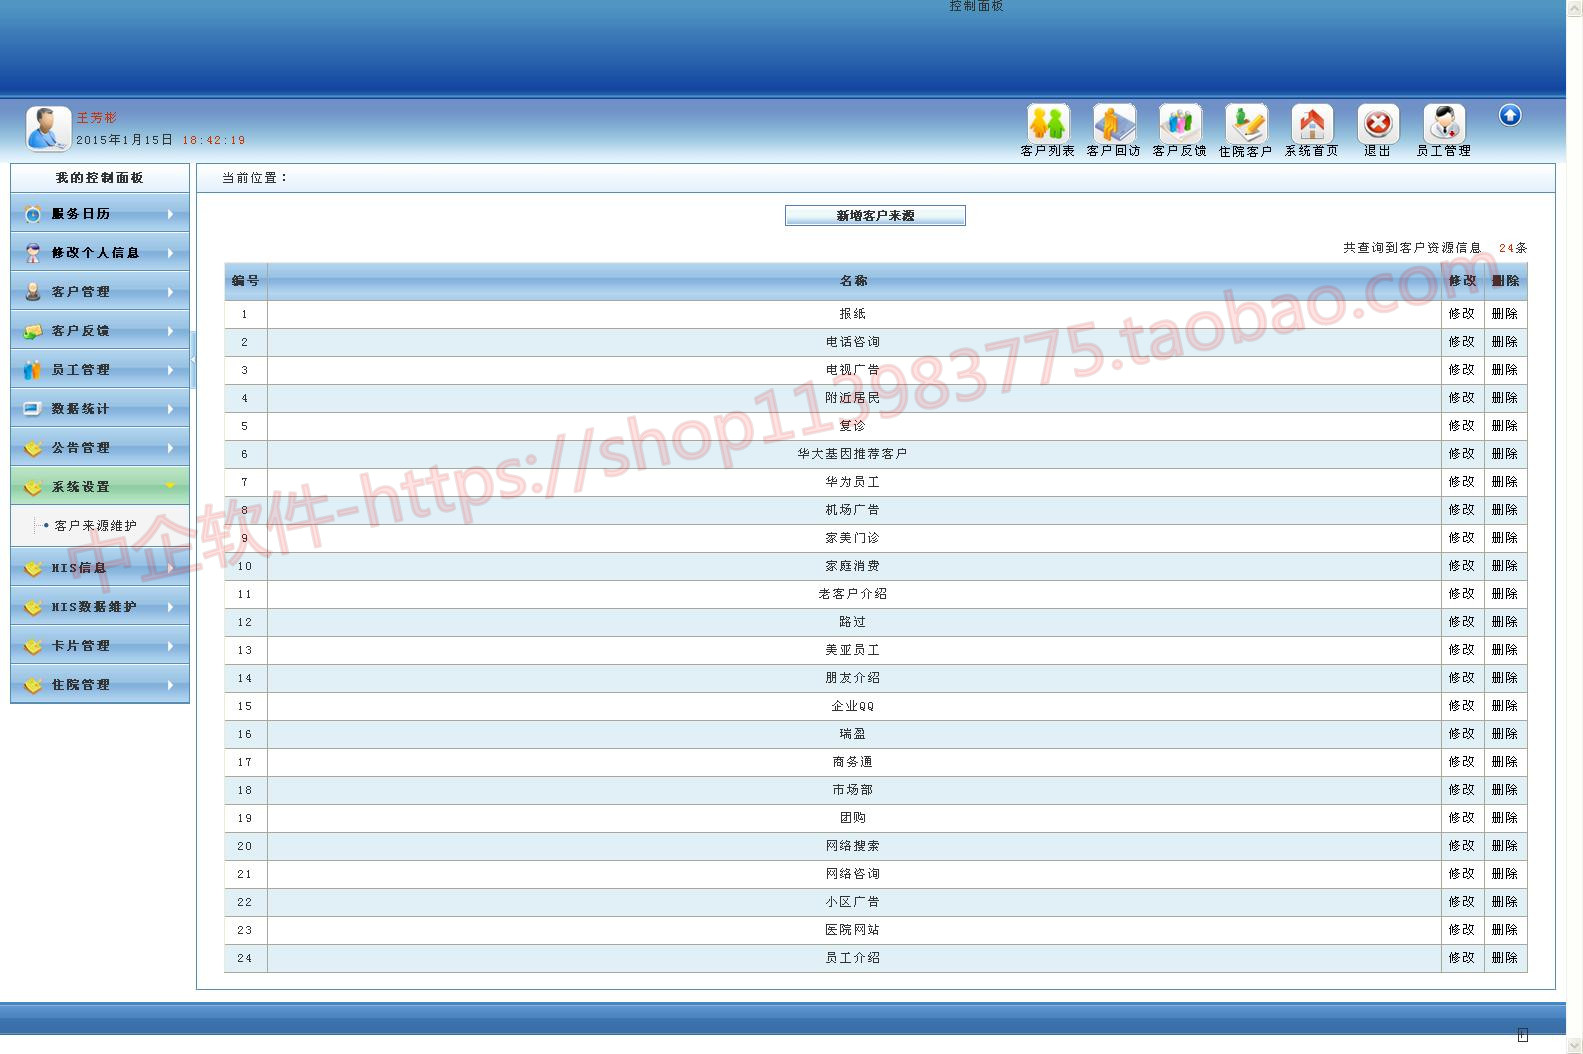The width and height of the screenshot is (1583, 1054).
Task: Click the 修改个人信息 sidebar icon
Action: (33, 252)
